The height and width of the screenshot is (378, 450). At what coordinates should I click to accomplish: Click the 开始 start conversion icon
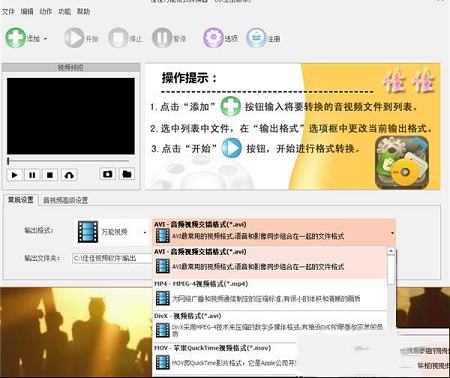(x=74, y=38)
